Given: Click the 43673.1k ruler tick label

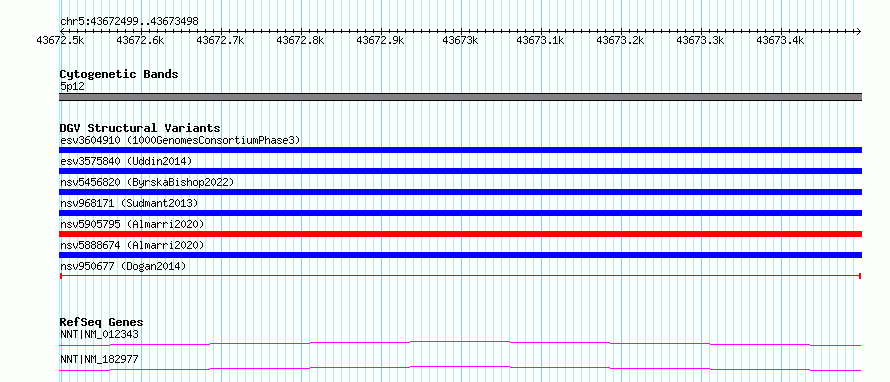Looking at the screenshot, I should pyautogui.click(x=540, y=40).
